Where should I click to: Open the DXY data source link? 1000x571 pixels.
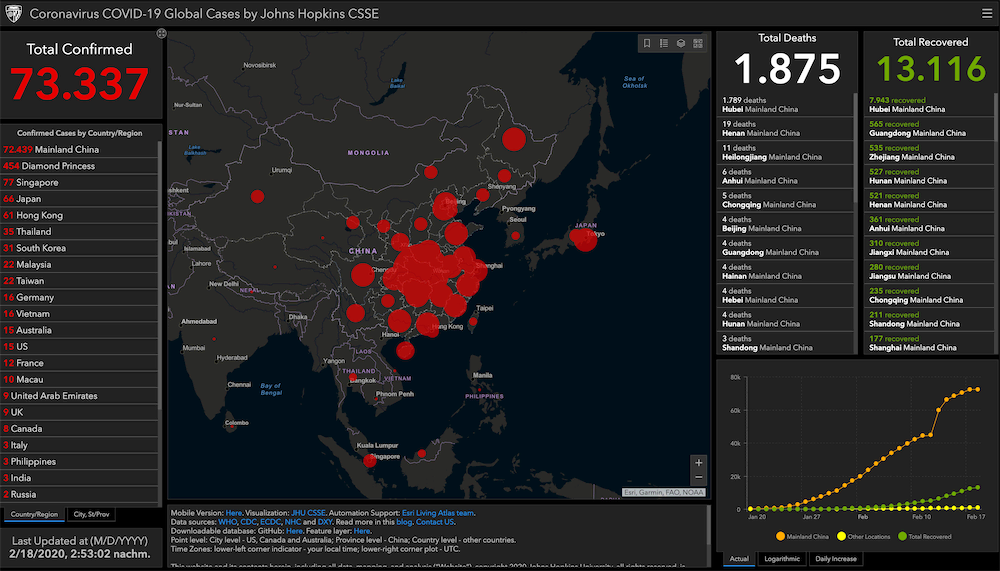pyautogui.click(x=325, y=522)
